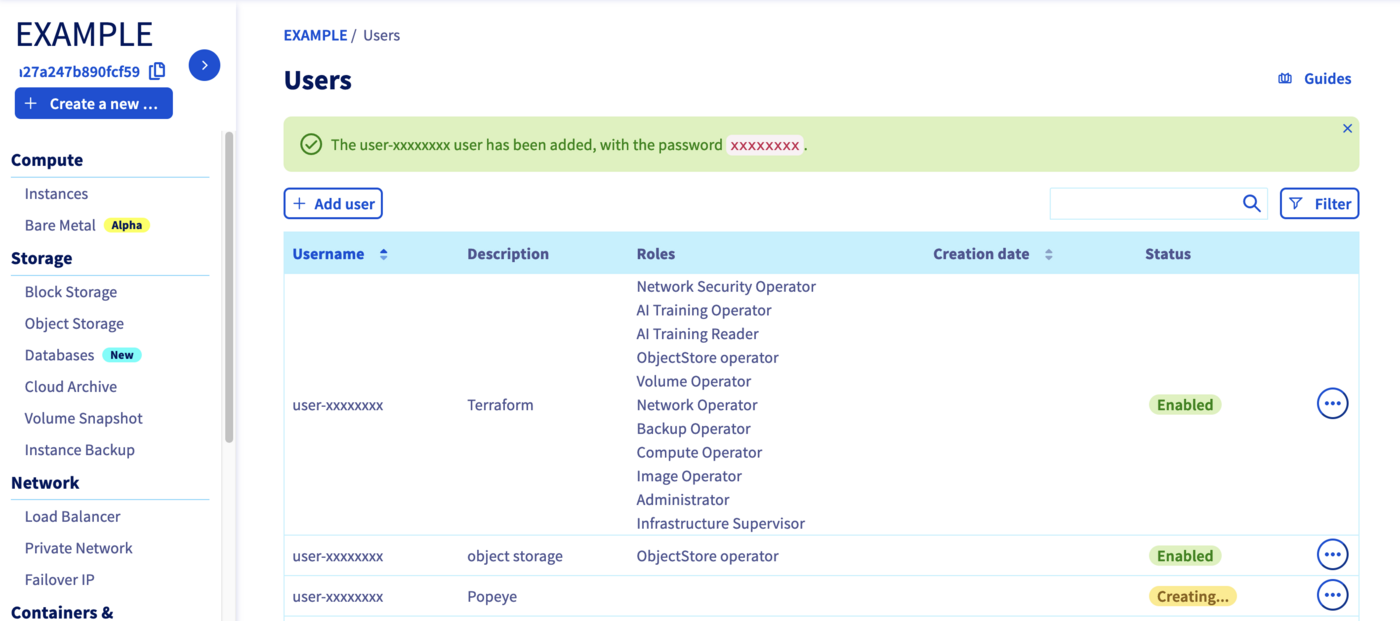Screen dimensions: 1400x621
Task: Open the Guides panel
Action: coord(1315,79)
